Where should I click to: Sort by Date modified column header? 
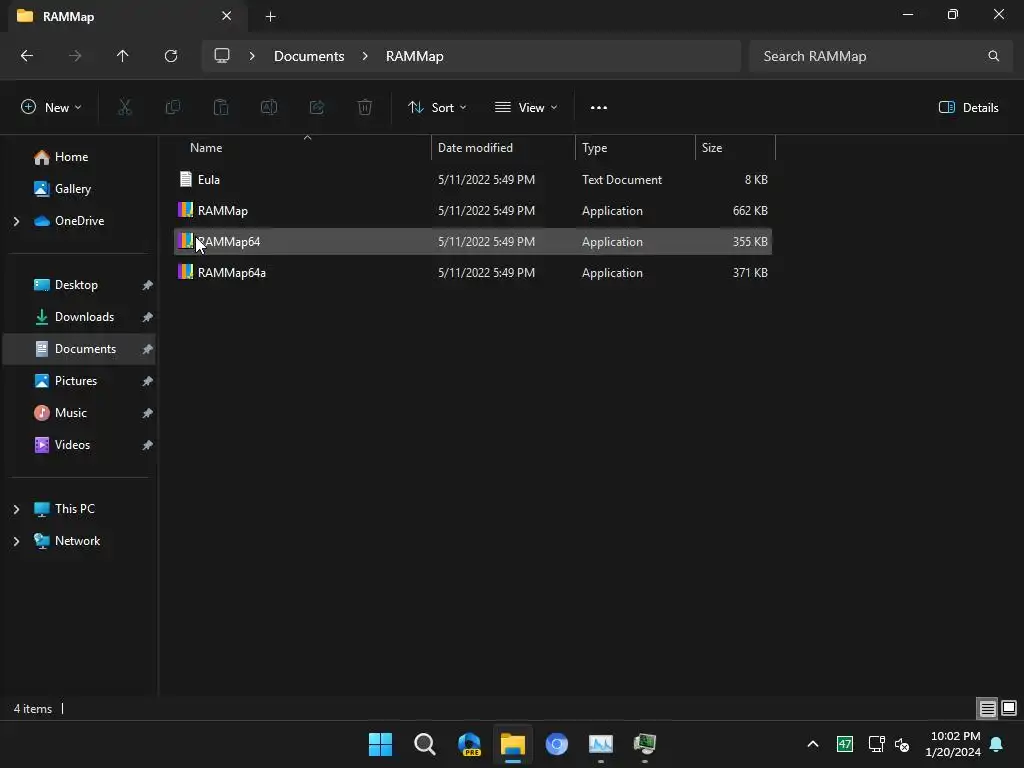[x=504, y=148]
